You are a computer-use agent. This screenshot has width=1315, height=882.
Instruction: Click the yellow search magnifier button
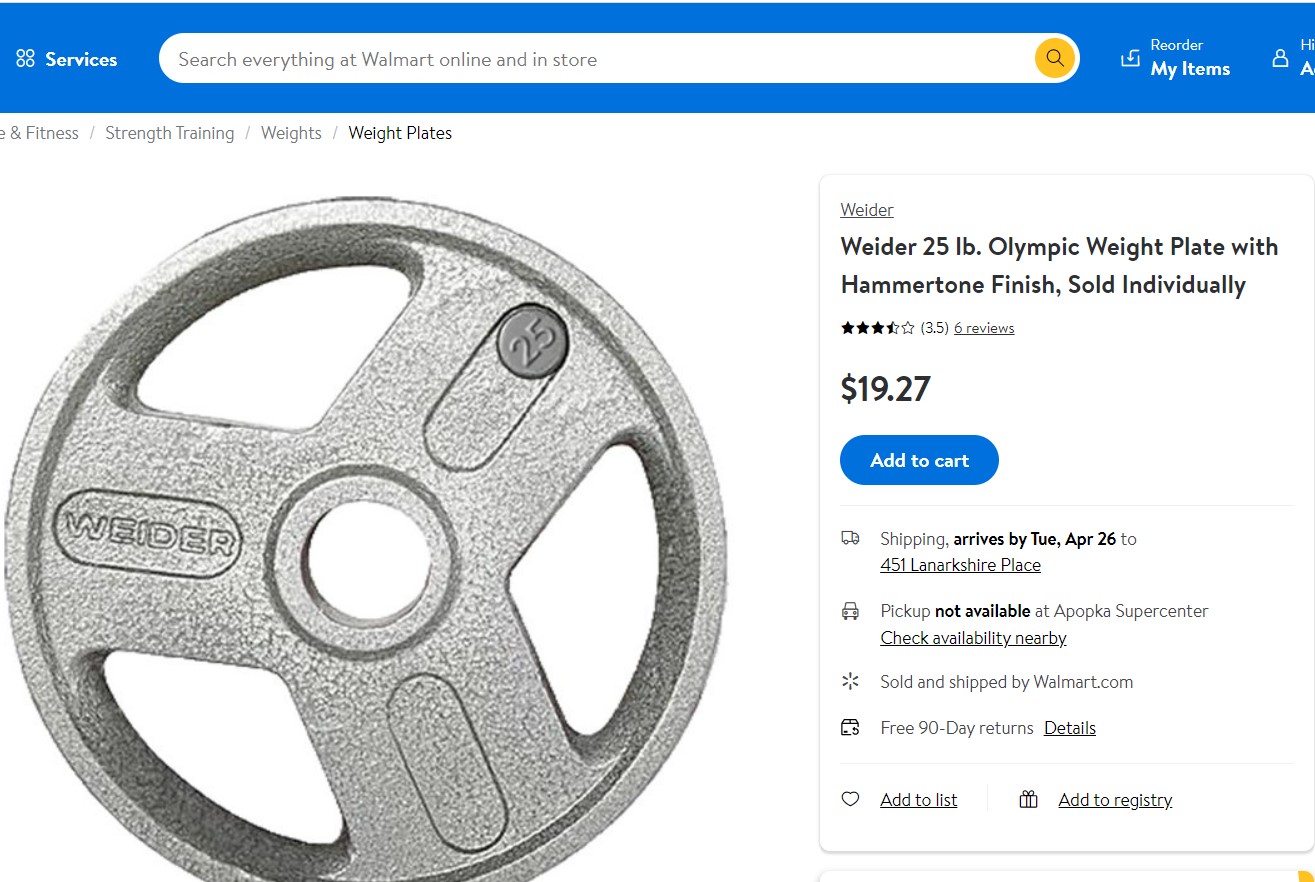pos(1054,58)
